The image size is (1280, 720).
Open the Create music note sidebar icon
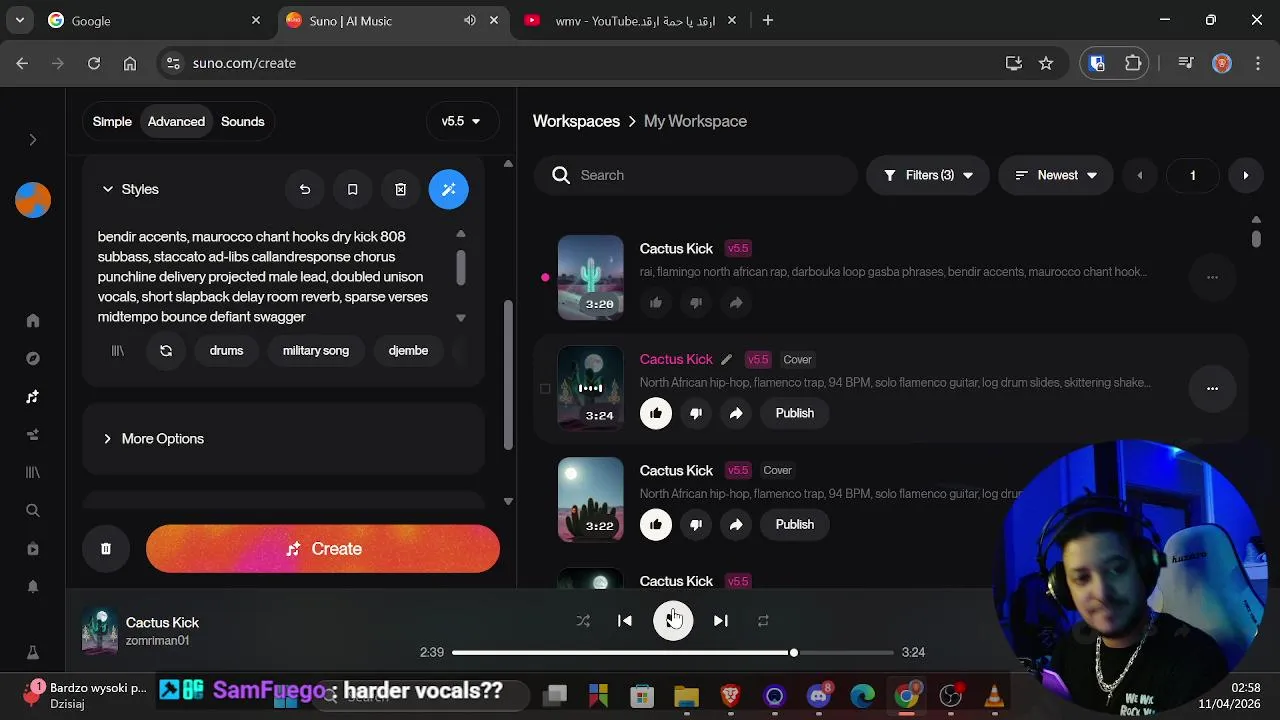[x=33, y=397]
